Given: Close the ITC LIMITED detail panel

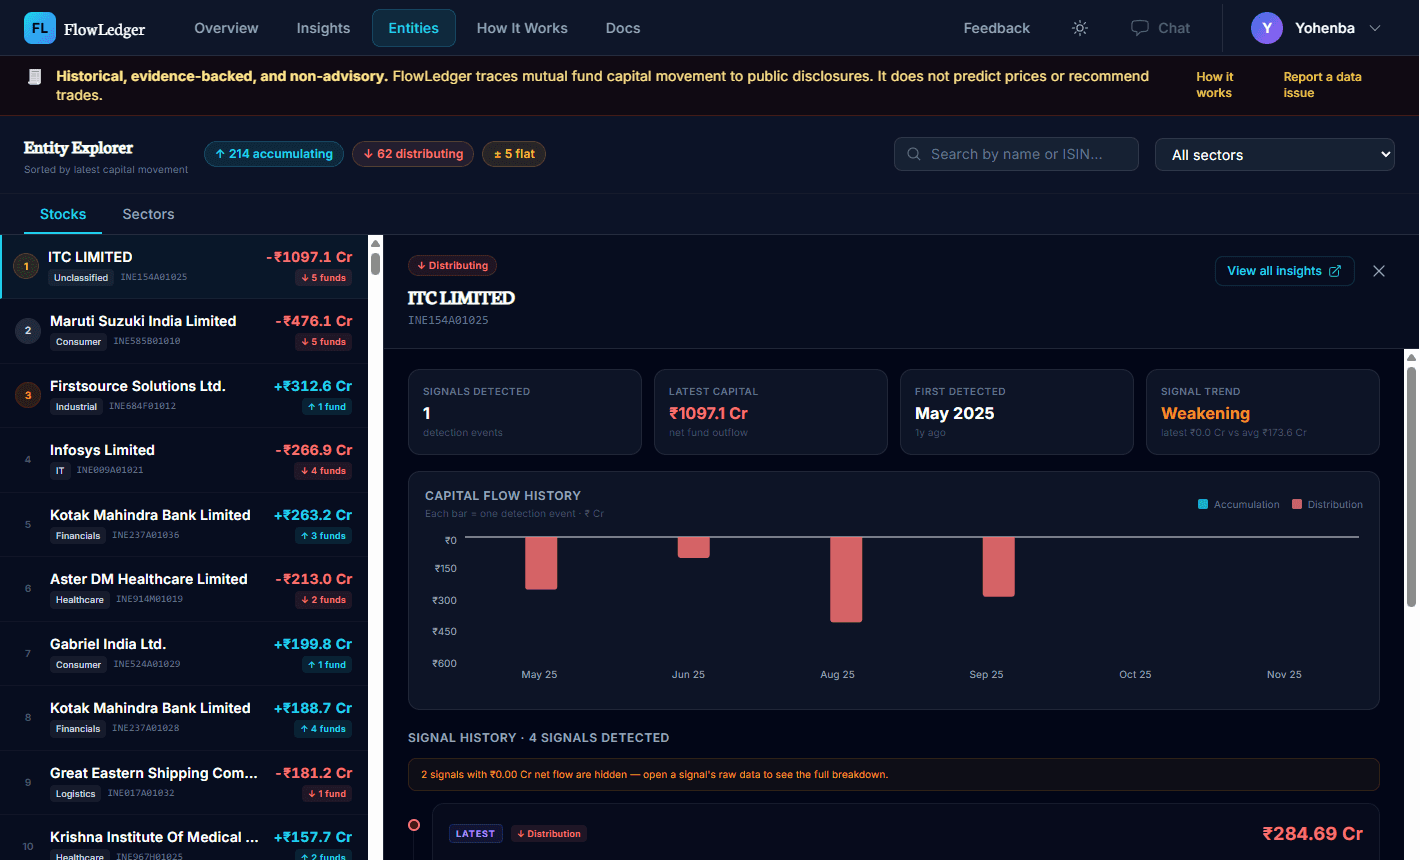Looking at the screenshot, I should coord(1379,271).
